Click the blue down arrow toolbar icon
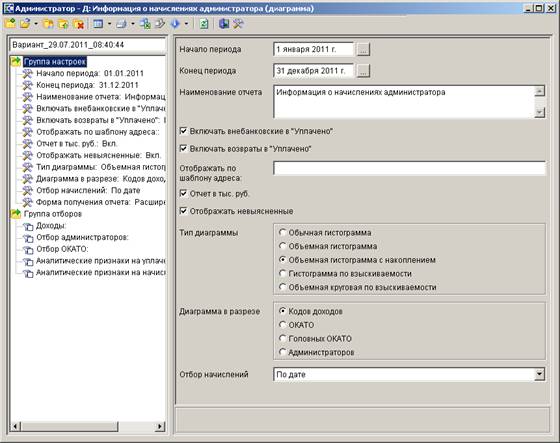The image size is (560, 443). pyautogui.click(x=175, y=24)
